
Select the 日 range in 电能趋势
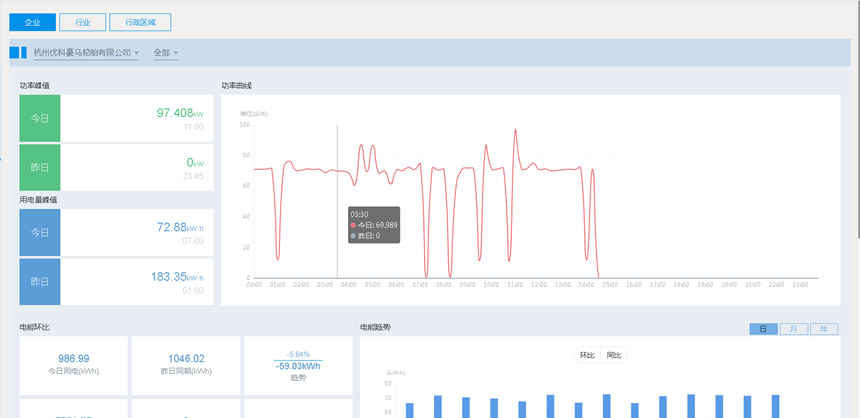(763, 329)
